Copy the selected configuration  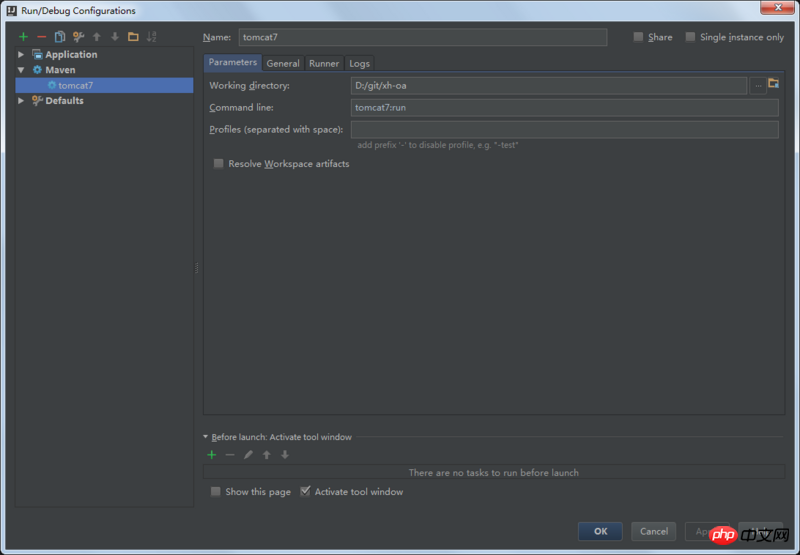(x=60, y=37)
